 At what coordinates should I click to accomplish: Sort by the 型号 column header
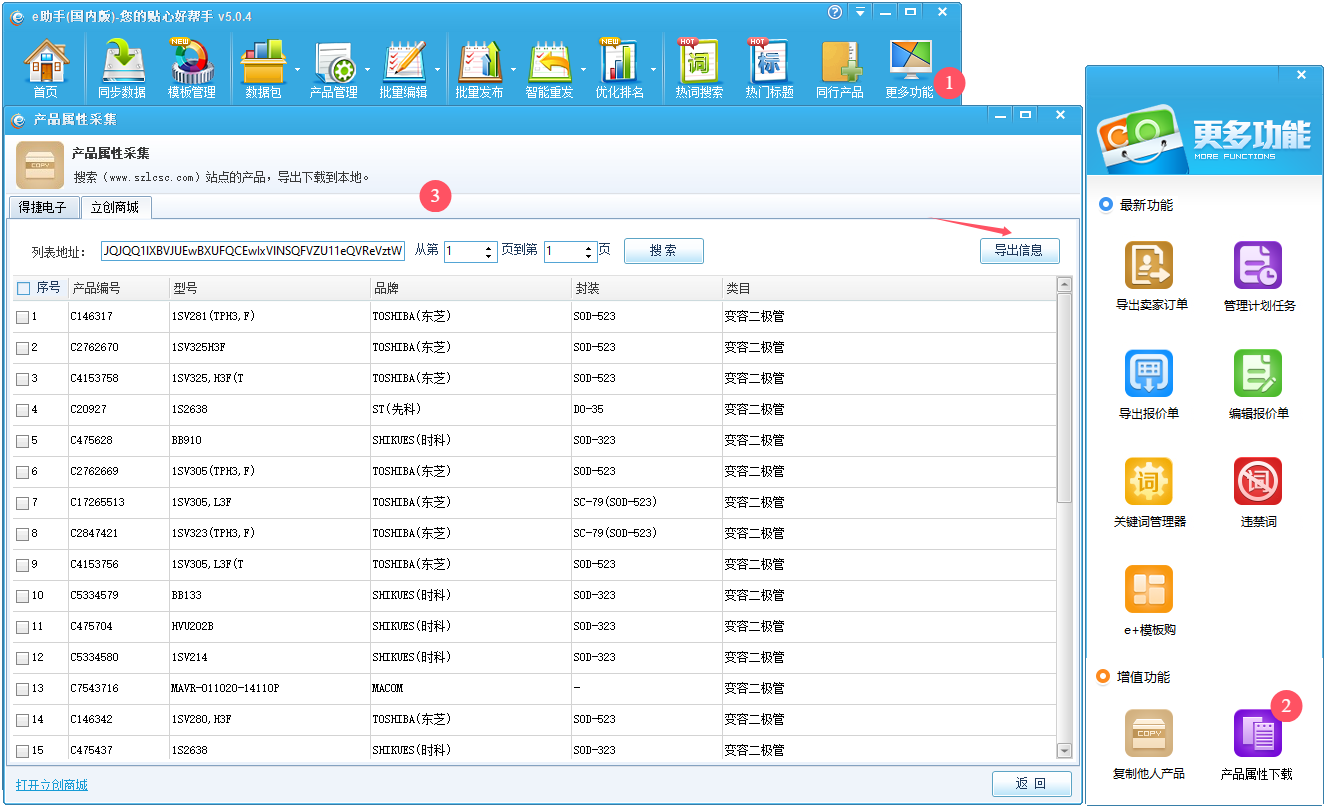point(269,288)
